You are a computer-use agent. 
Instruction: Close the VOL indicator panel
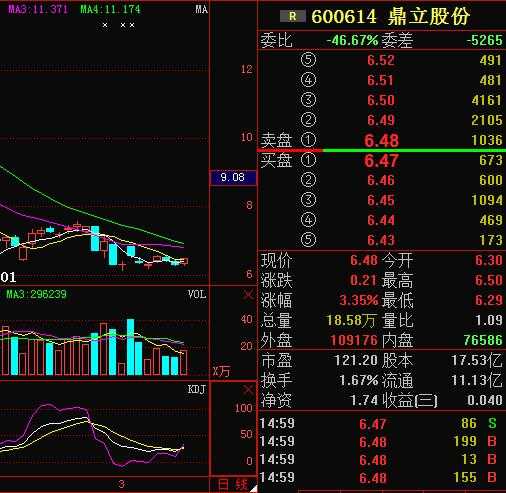(248, 294)
